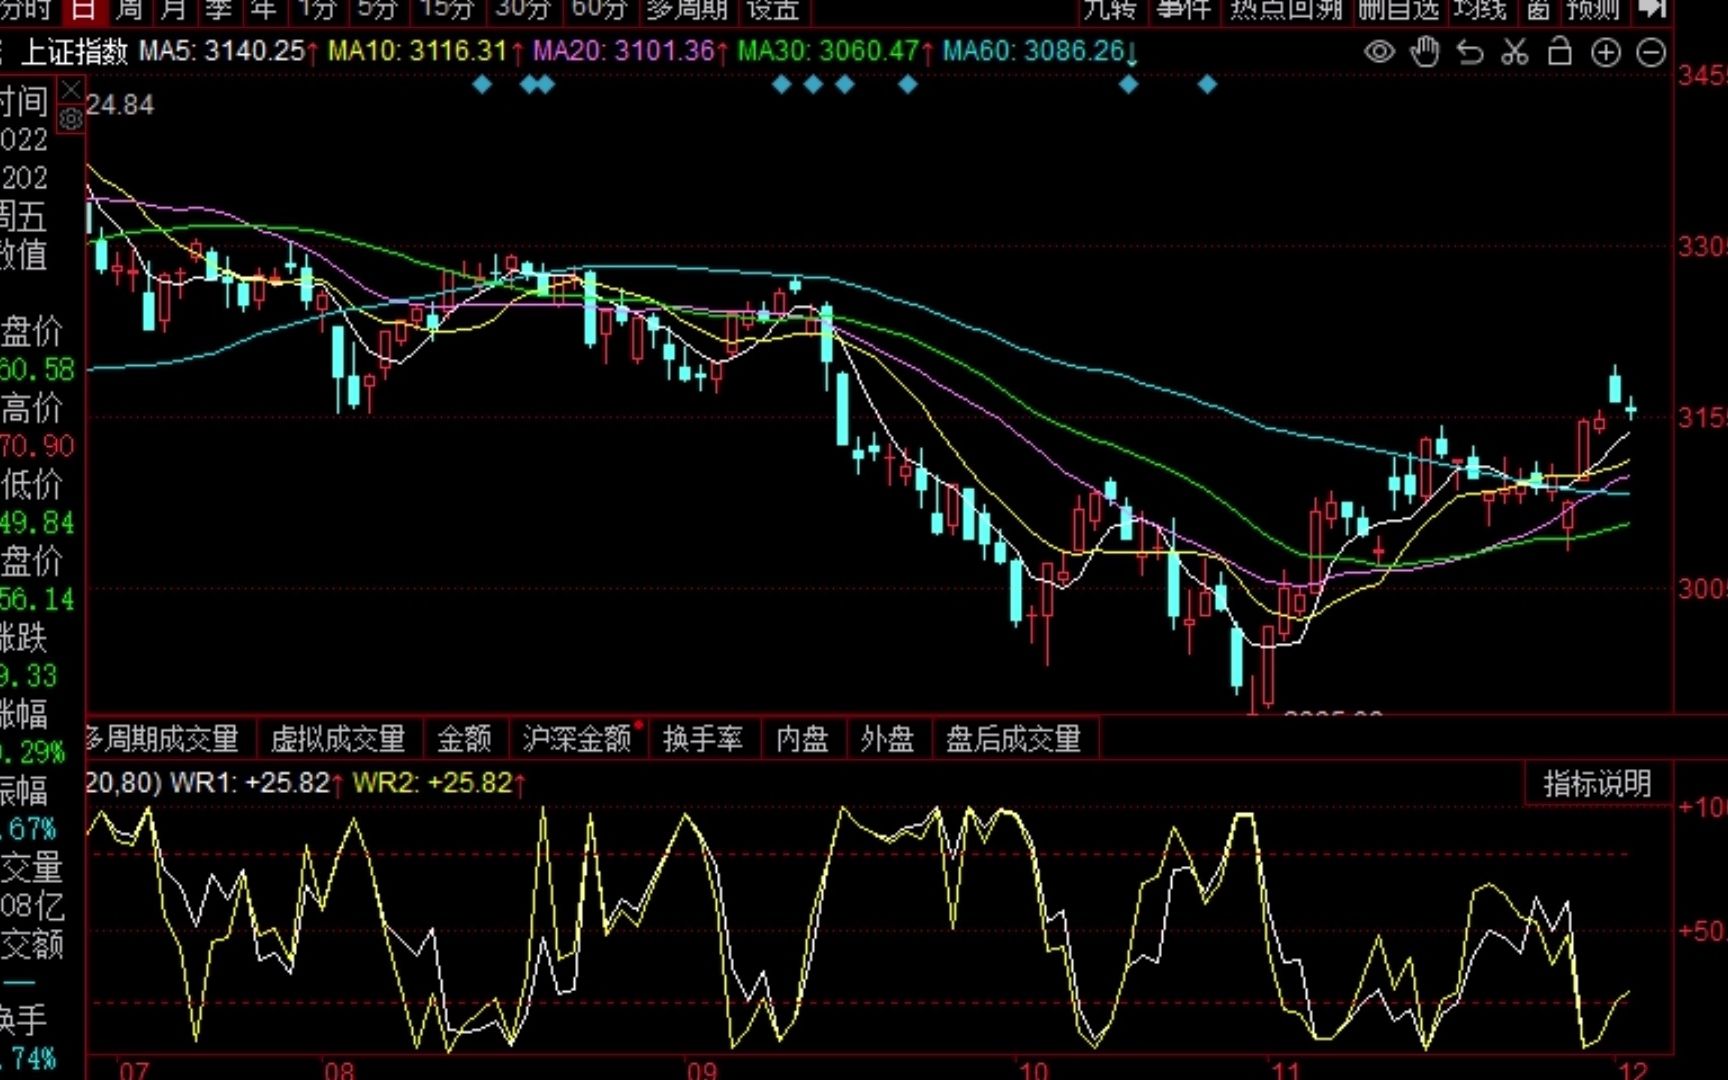Select the 日 daily period tab
The image size is (1728, 1080).
pos(83,9)
